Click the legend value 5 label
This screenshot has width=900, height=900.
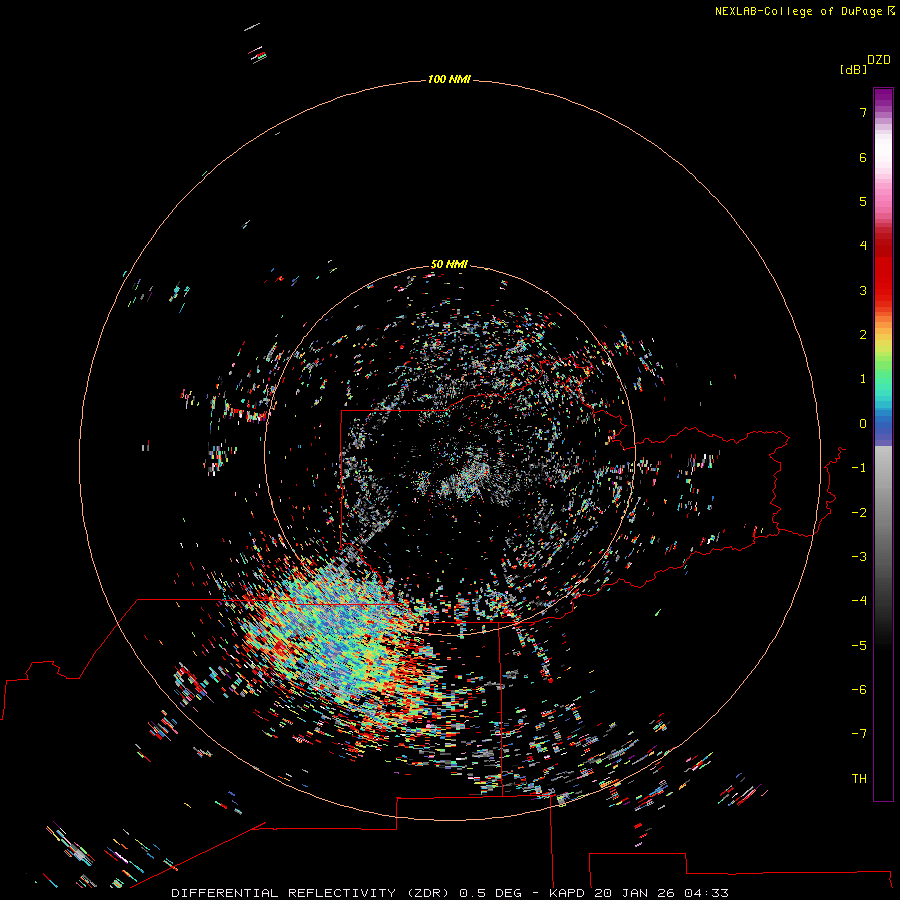[863, 201]
